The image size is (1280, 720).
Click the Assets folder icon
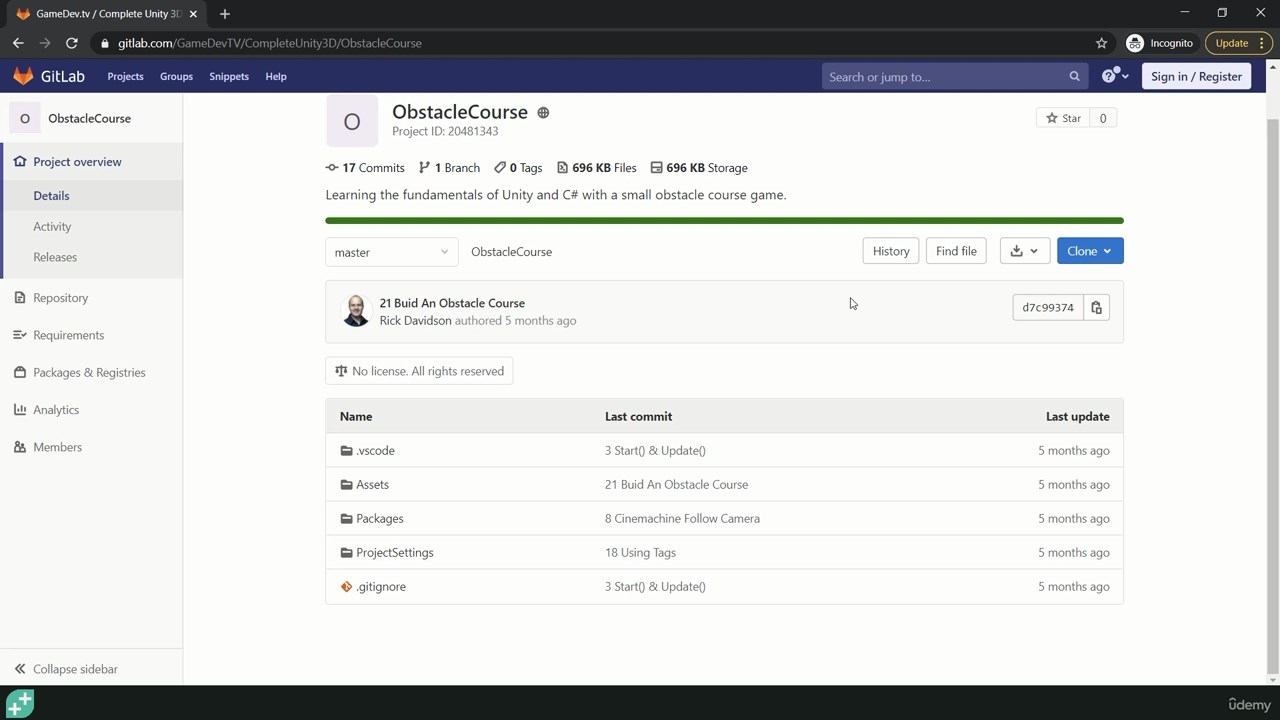(346, 484)
